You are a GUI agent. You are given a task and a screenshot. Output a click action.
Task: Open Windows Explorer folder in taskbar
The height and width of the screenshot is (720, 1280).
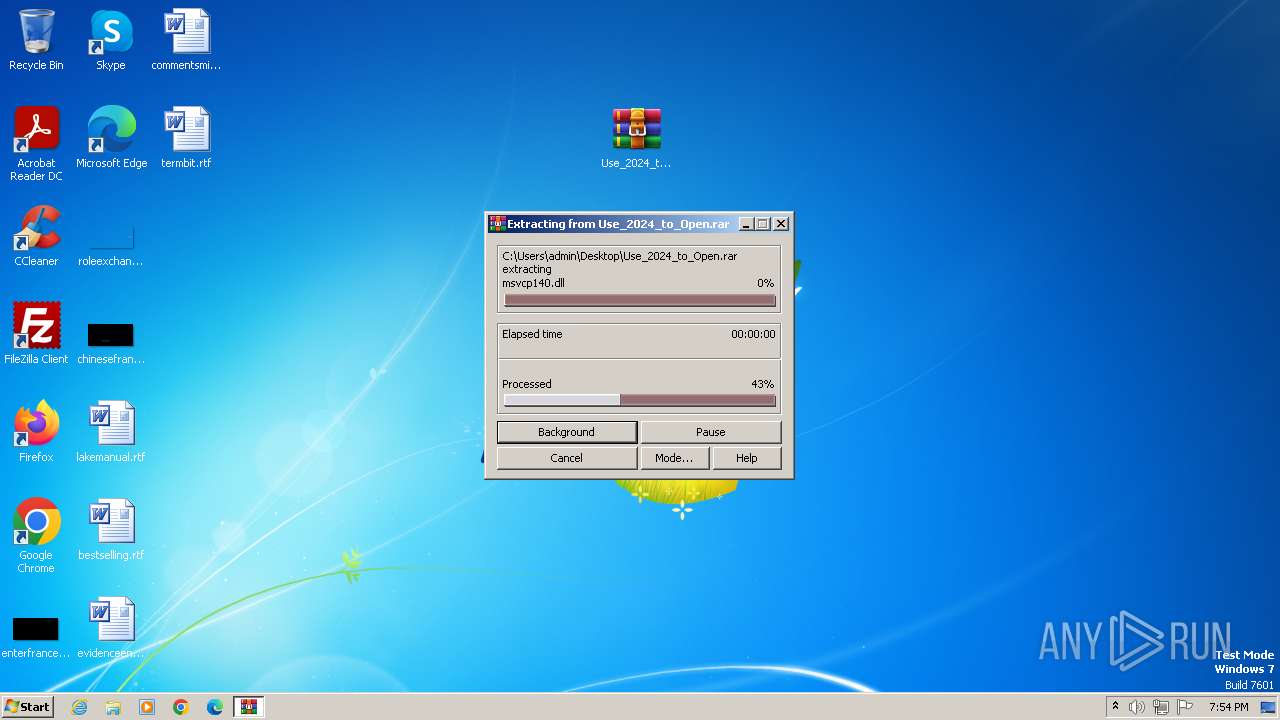coord(113,707)
